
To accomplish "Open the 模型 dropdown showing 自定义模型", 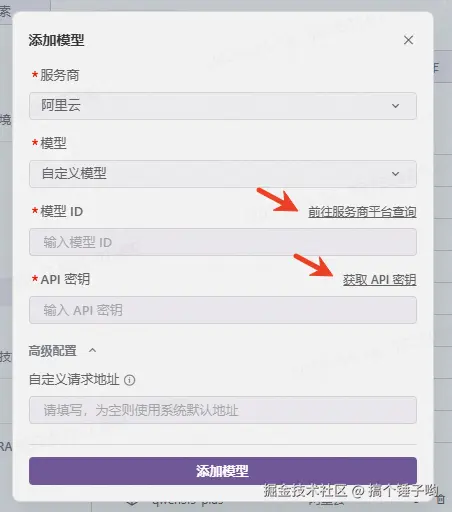I will point(223,174).
